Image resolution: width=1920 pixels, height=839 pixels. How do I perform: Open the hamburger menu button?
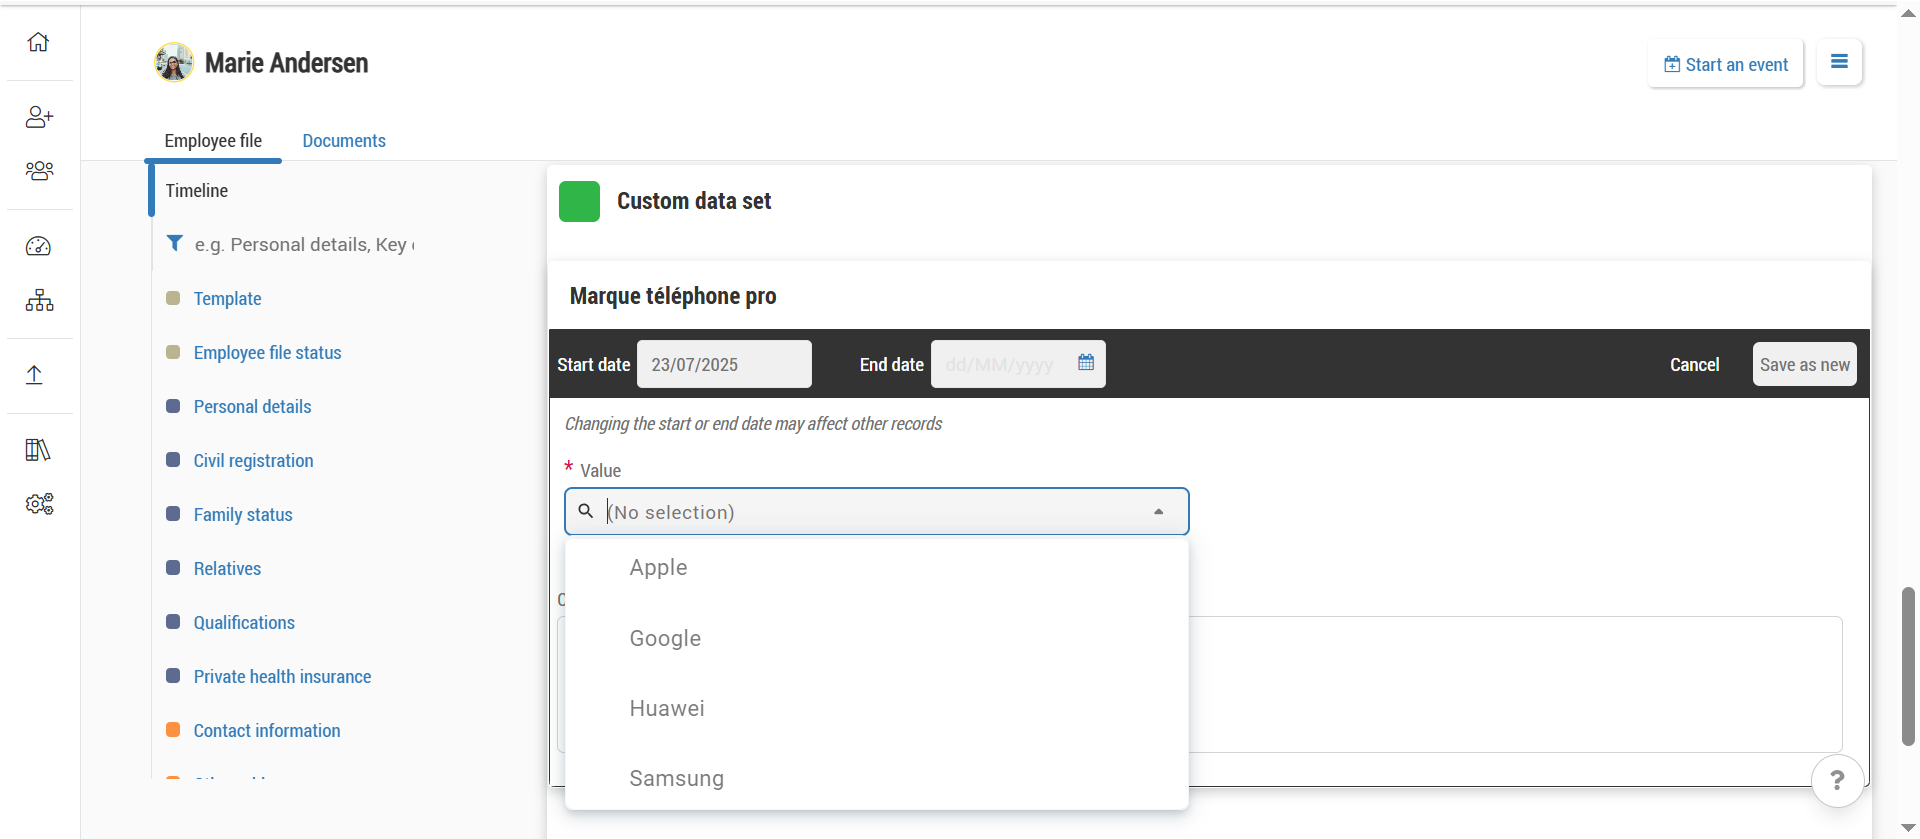click(x=1838, y=62)
